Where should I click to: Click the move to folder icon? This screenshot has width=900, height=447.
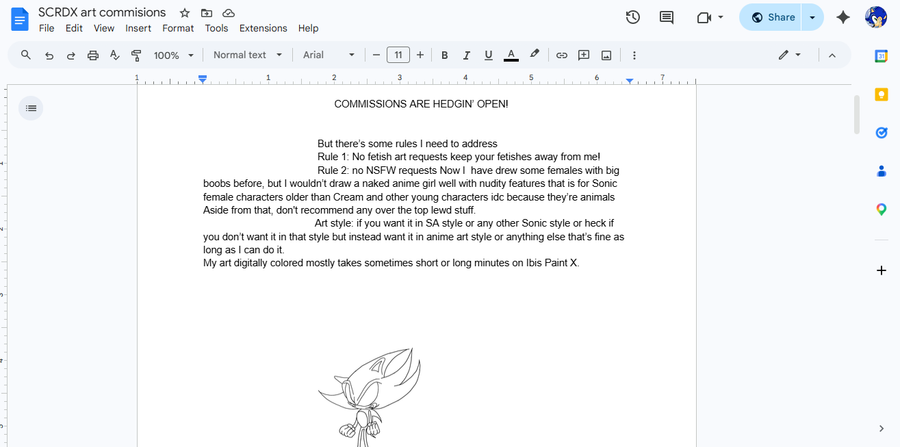click(x=206, y=13)
